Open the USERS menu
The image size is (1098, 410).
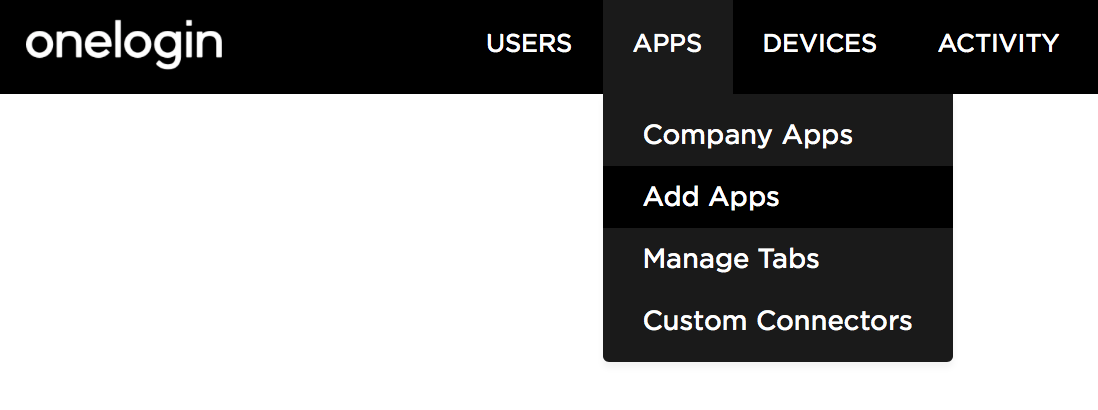[x=529, y=44]
